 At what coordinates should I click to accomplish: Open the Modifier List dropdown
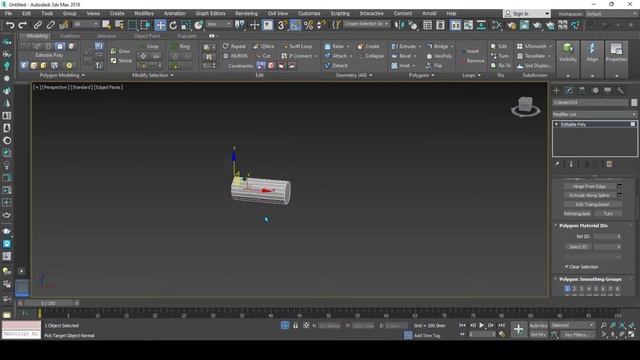click(594, 114)
